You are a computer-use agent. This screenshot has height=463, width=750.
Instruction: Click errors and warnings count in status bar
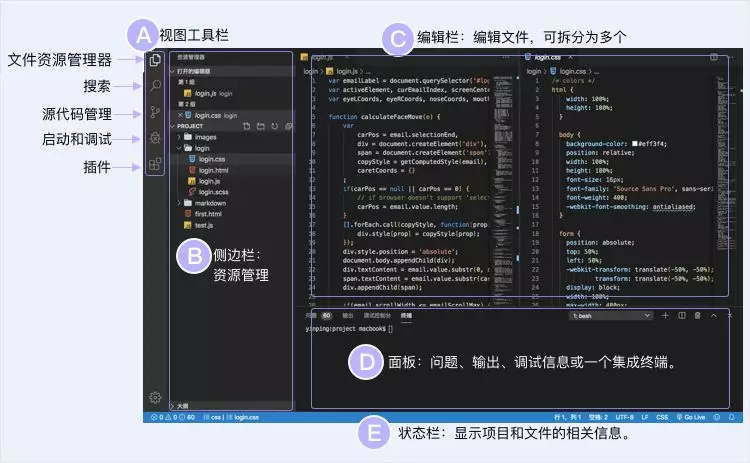173,417
